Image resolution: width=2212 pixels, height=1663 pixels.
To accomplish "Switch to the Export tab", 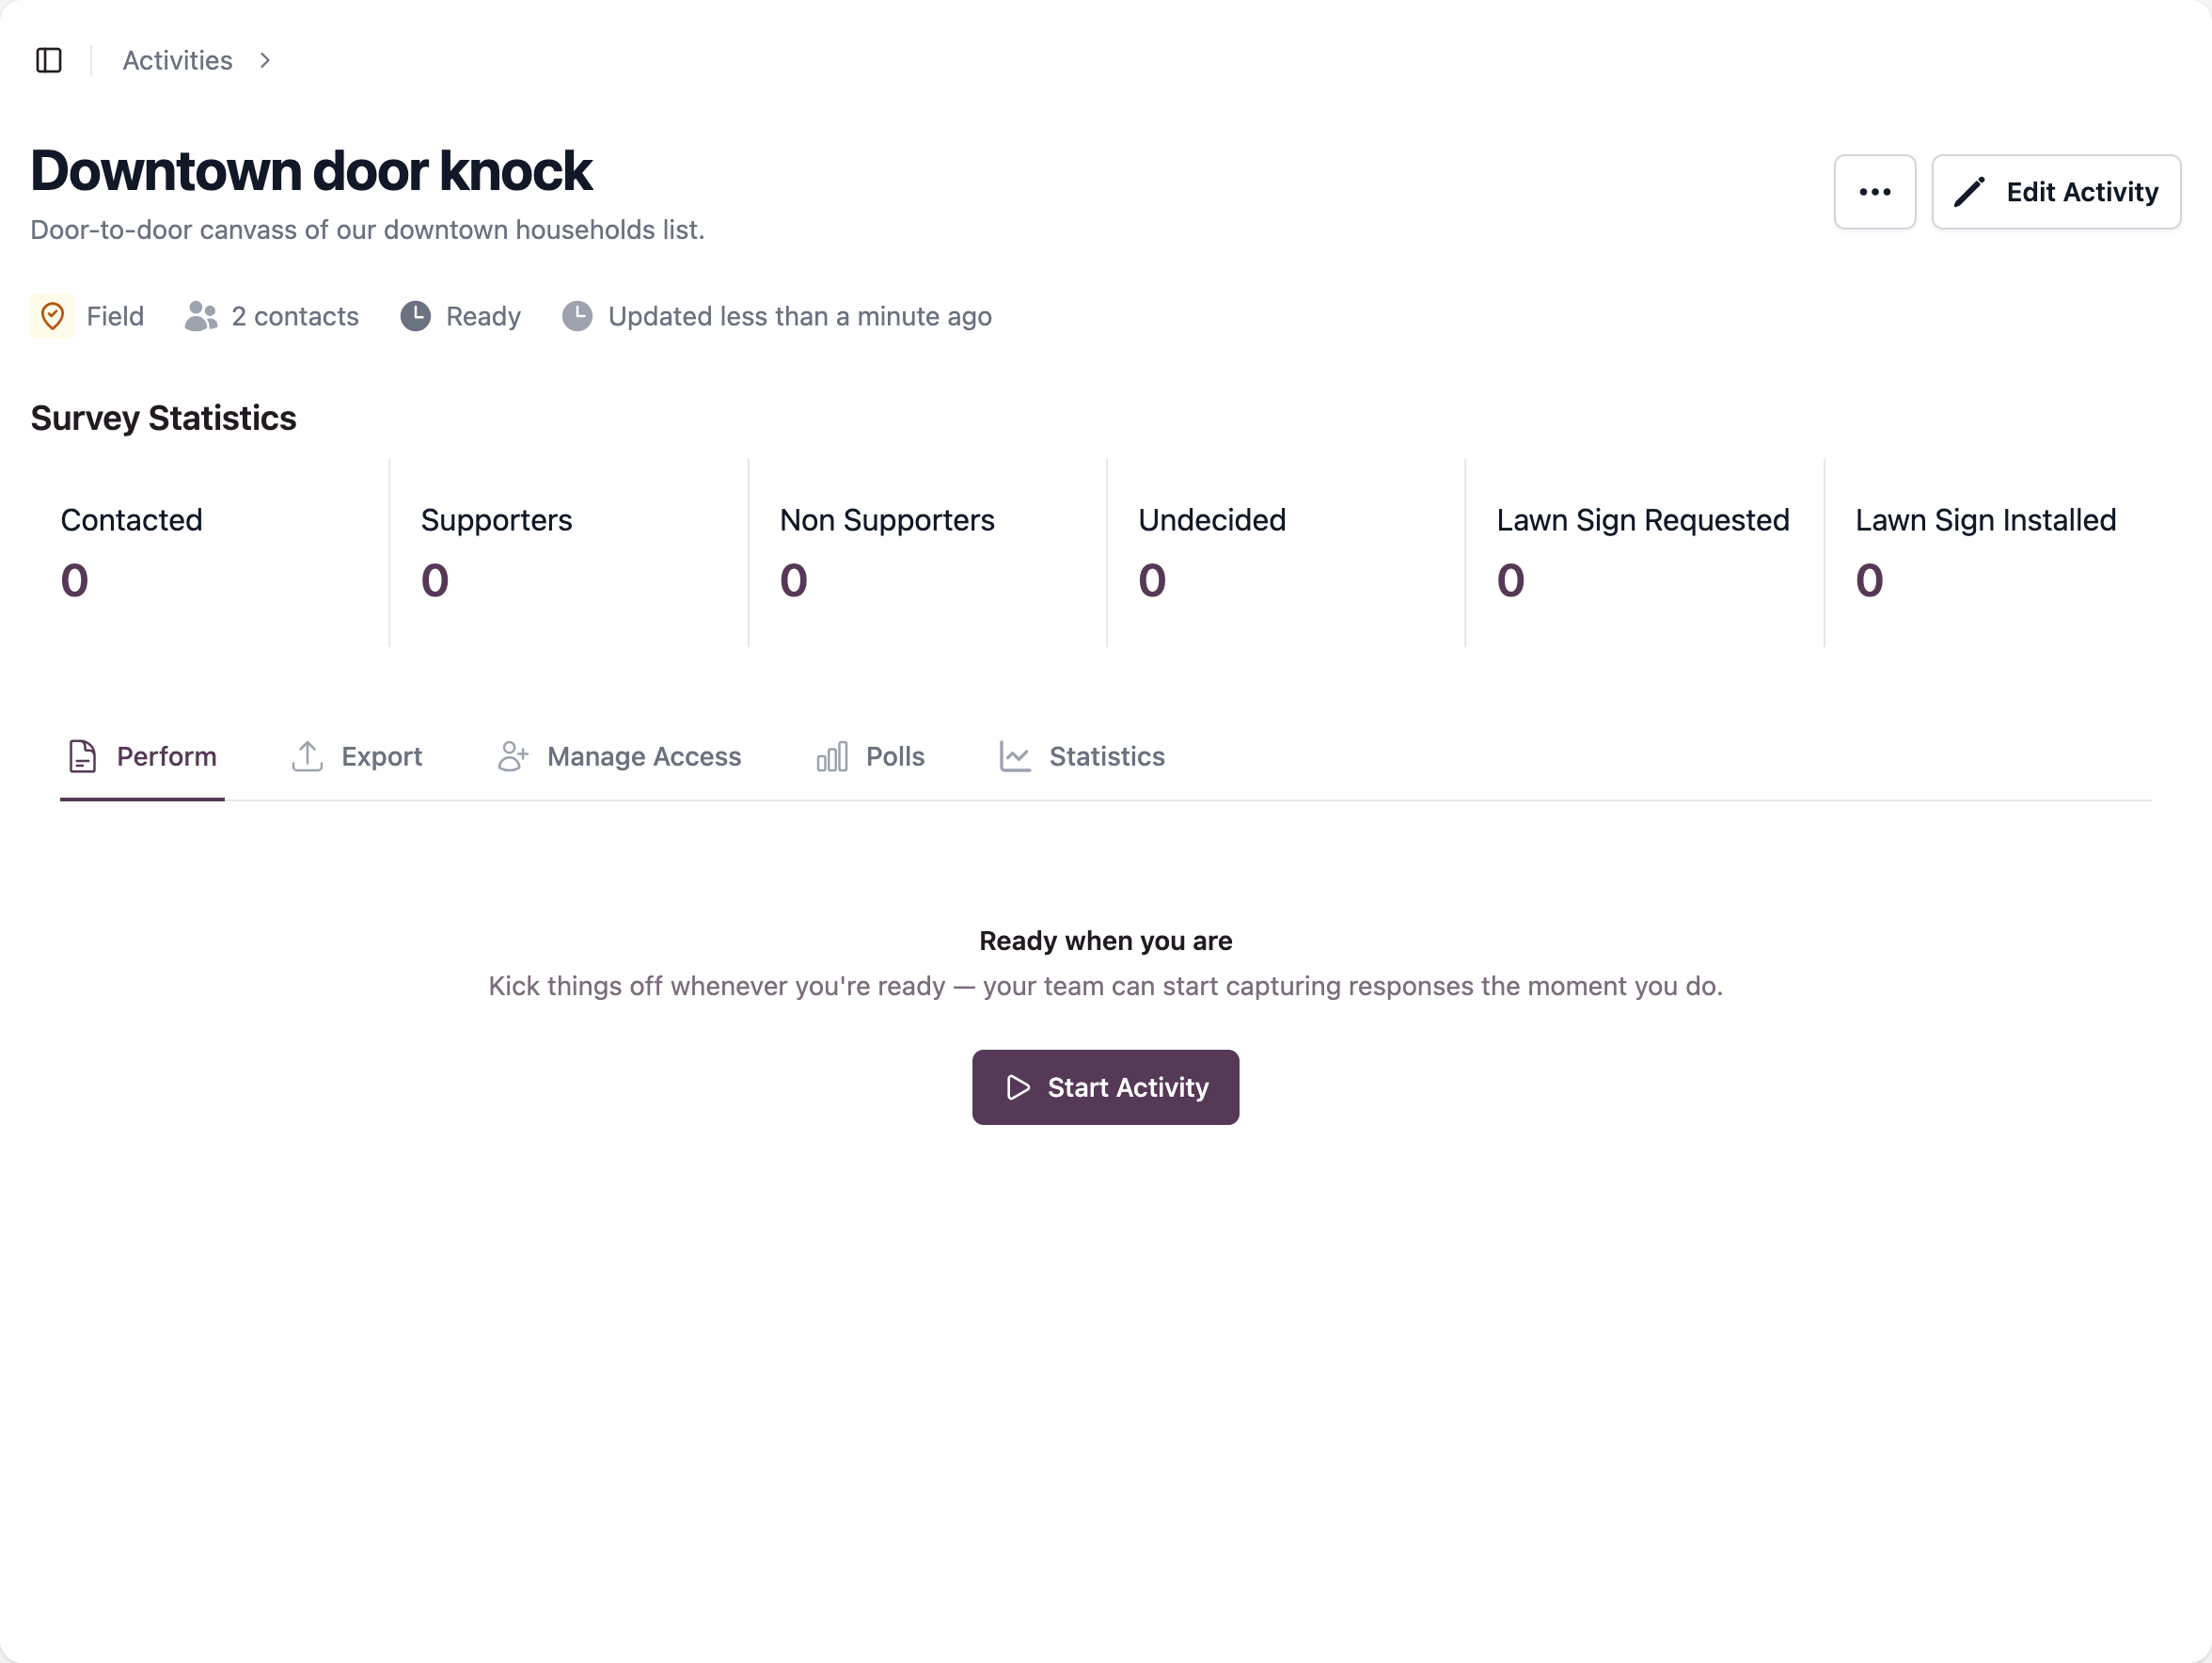I will point(357,757).
